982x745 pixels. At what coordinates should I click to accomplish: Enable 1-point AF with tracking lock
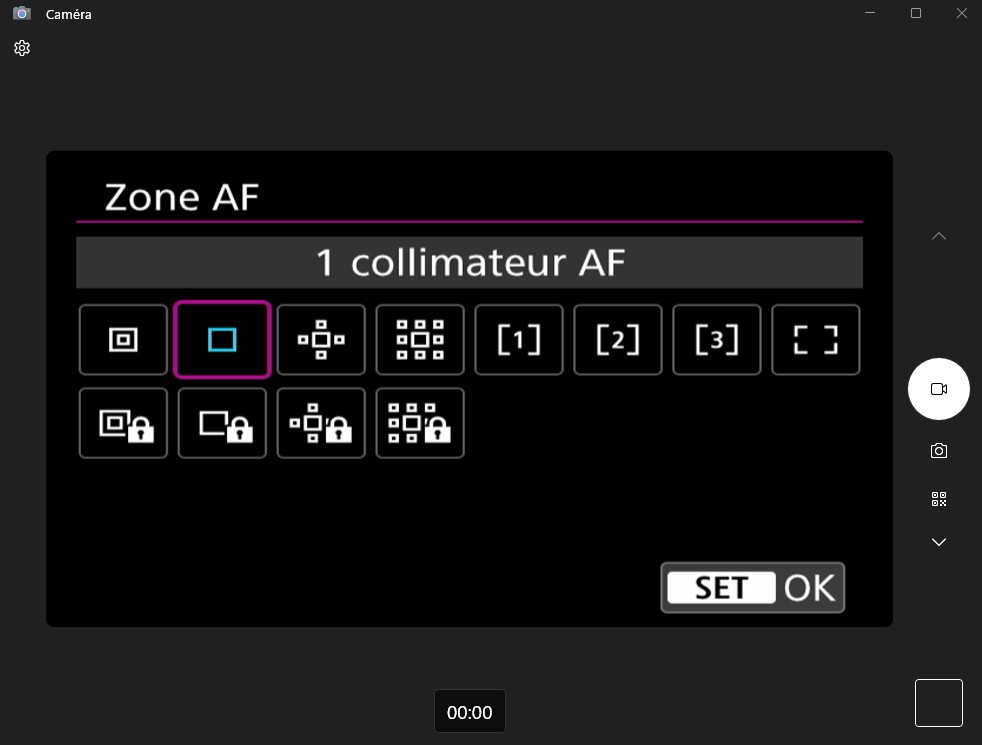click(222, 423)
